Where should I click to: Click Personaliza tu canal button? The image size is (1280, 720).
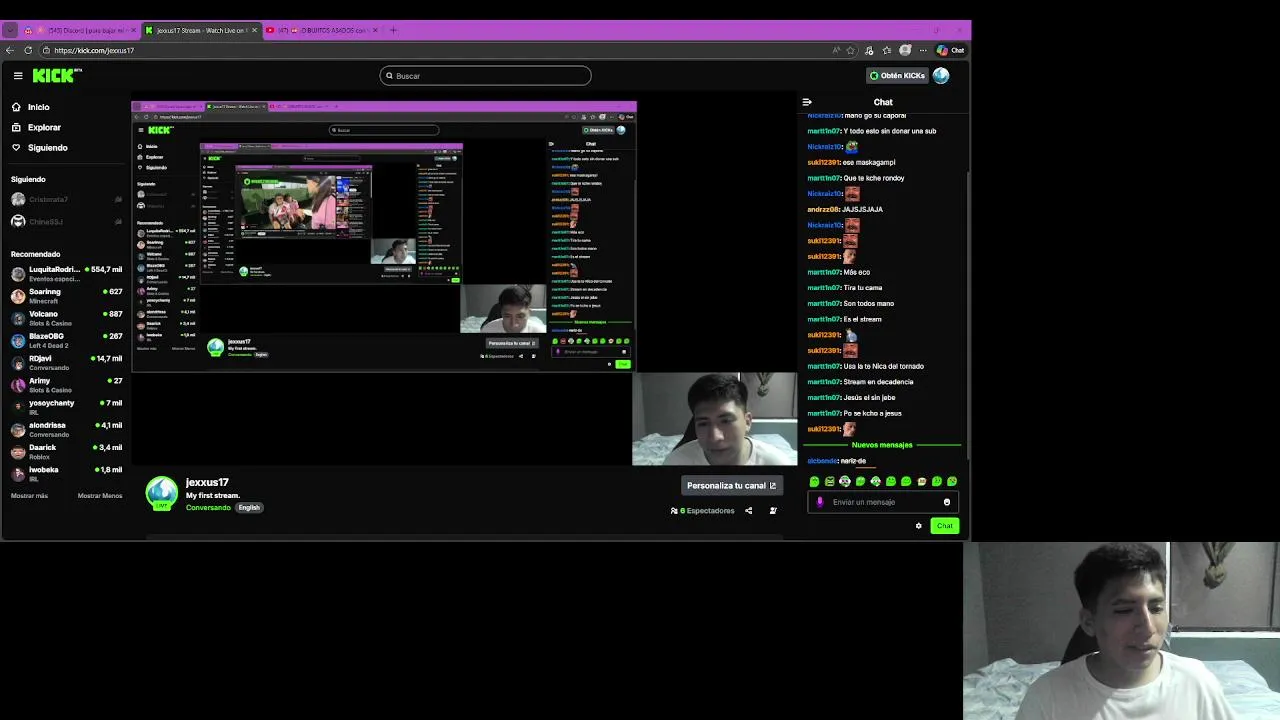tap(731, 486)
